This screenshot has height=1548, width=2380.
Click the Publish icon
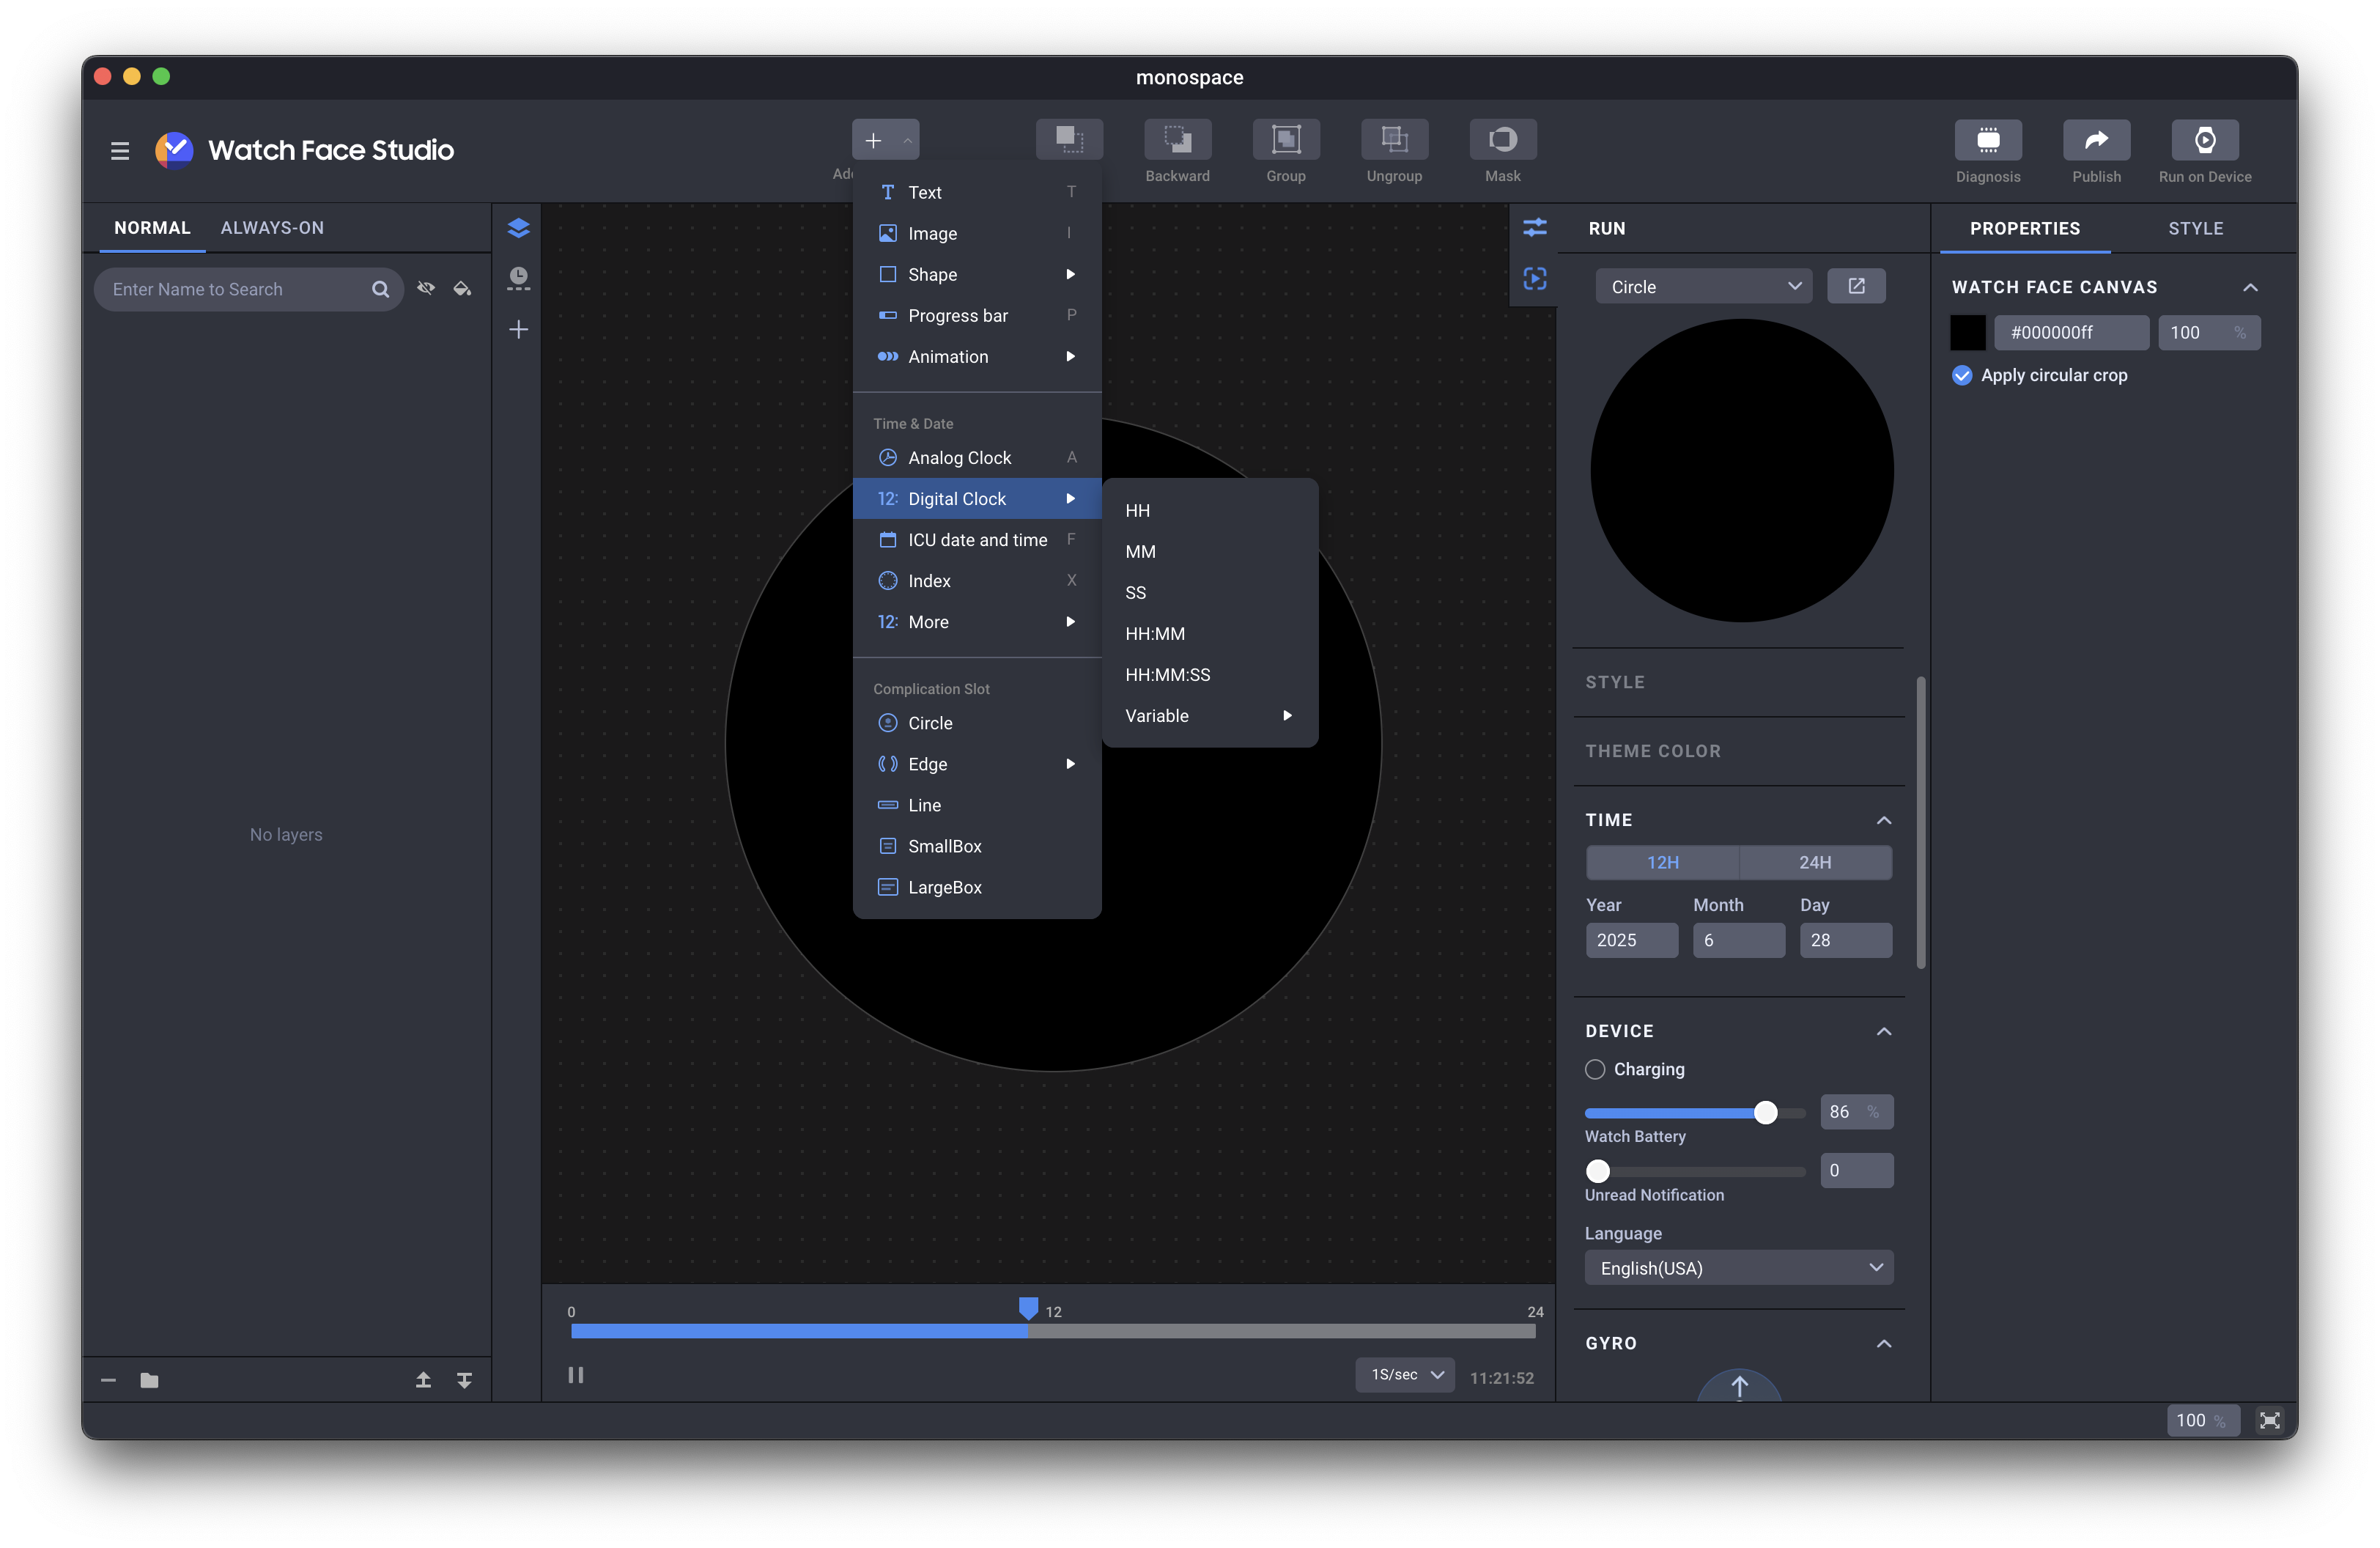[2096, 140]
